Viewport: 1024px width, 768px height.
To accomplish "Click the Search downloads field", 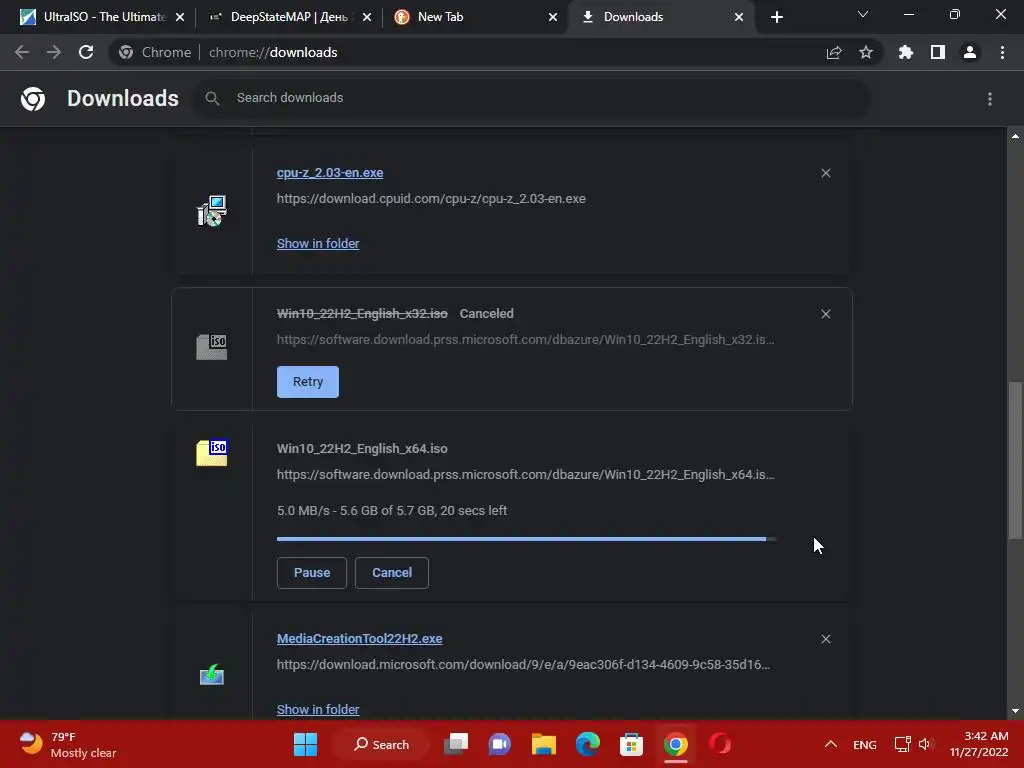I will click(530, 99).
